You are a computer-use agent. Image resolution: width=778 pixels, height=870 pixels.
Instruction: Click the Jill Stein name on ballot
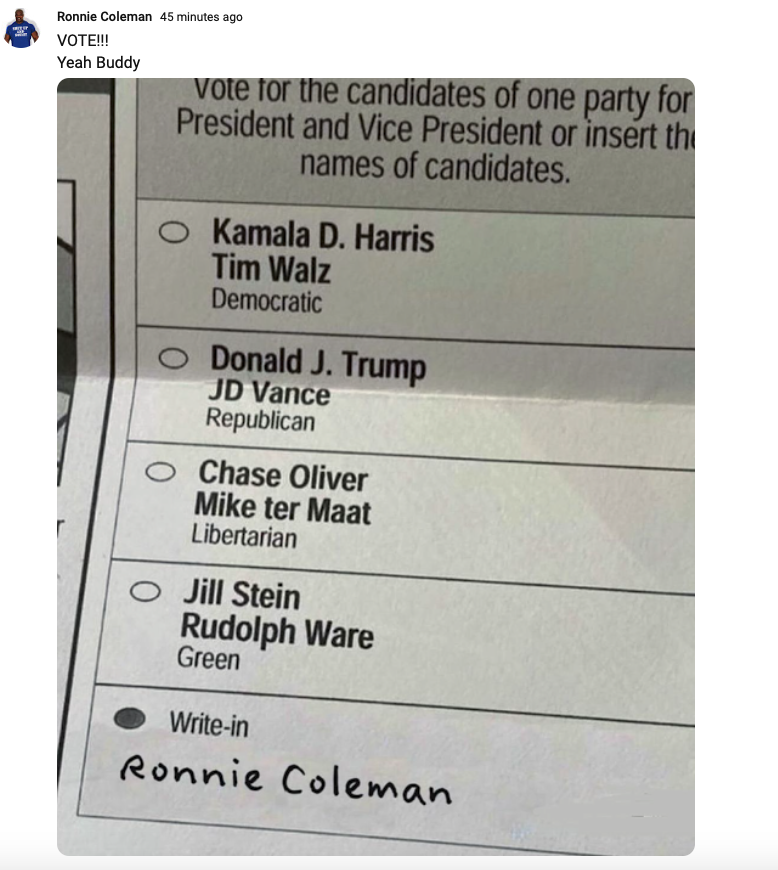tap(242, 594)
